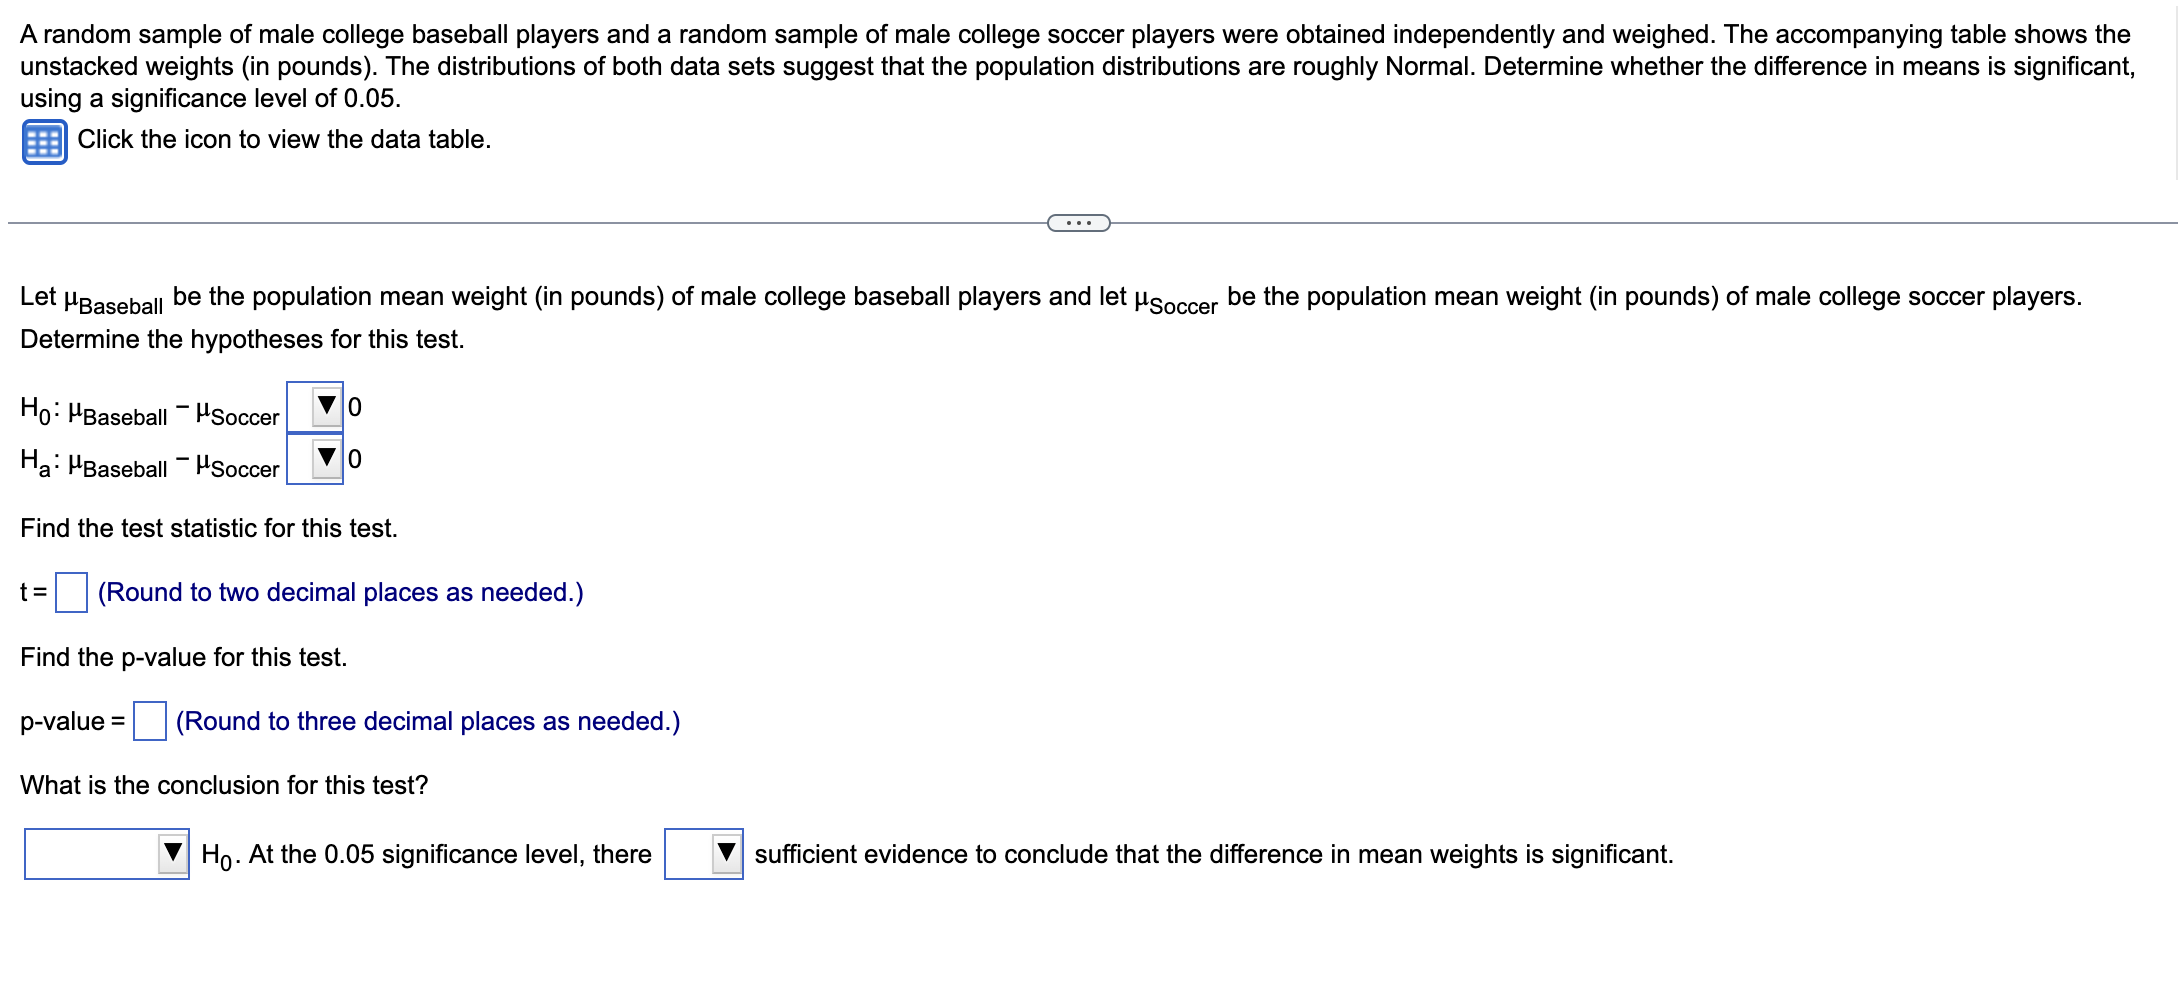Open the dropdown before sufficient evidence
Screen dimensions: 2178x988
pyautogui.click(x=703, y=853)
